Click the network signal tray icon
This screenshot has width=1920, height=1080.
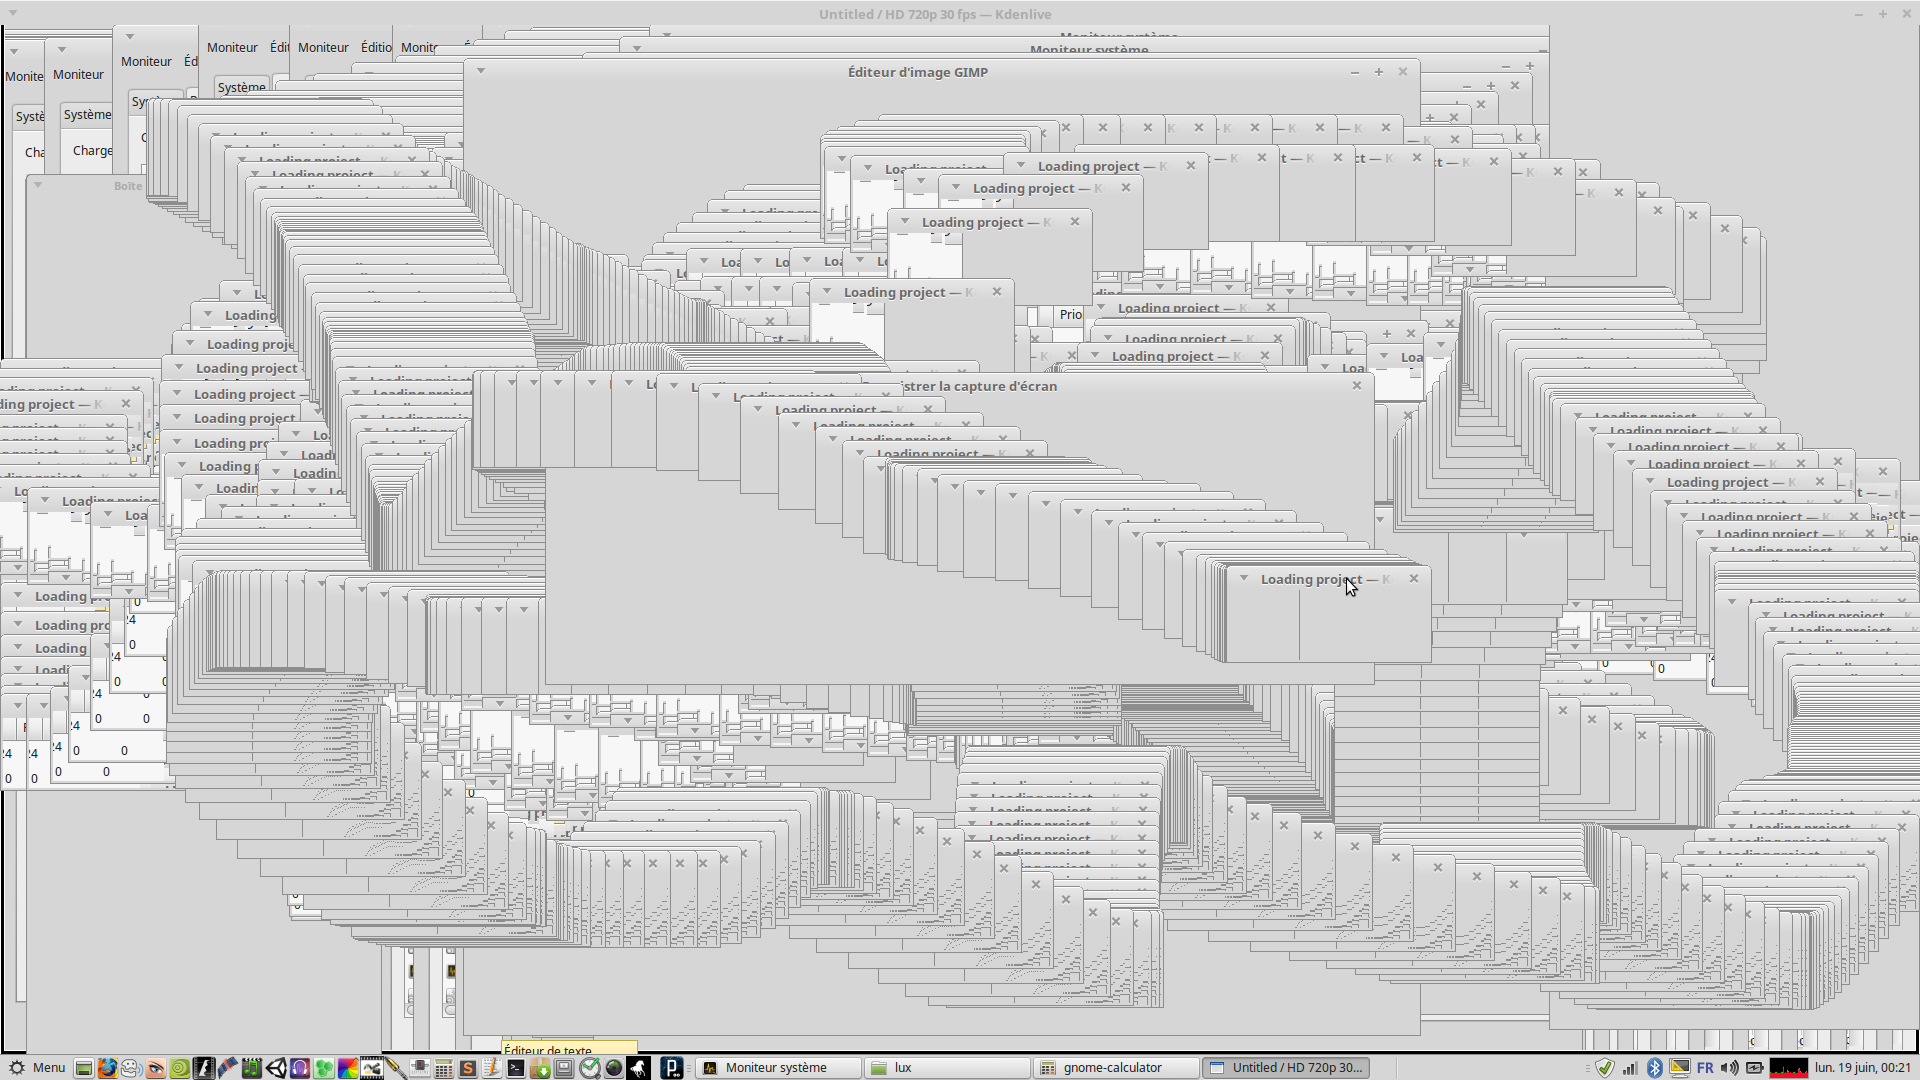pos(1630,1068)
